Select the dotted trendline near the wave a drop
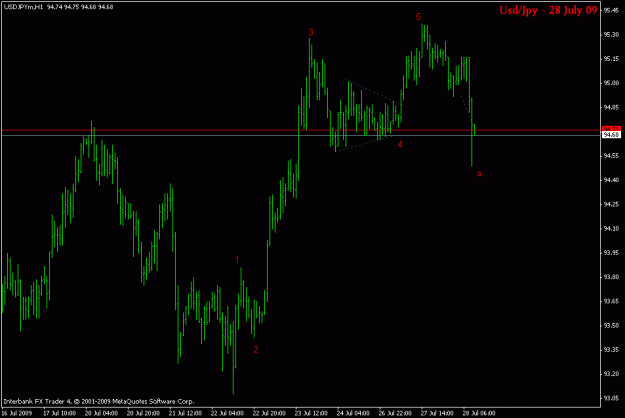Viewport: 625px width, 418px height. point(466,108)
